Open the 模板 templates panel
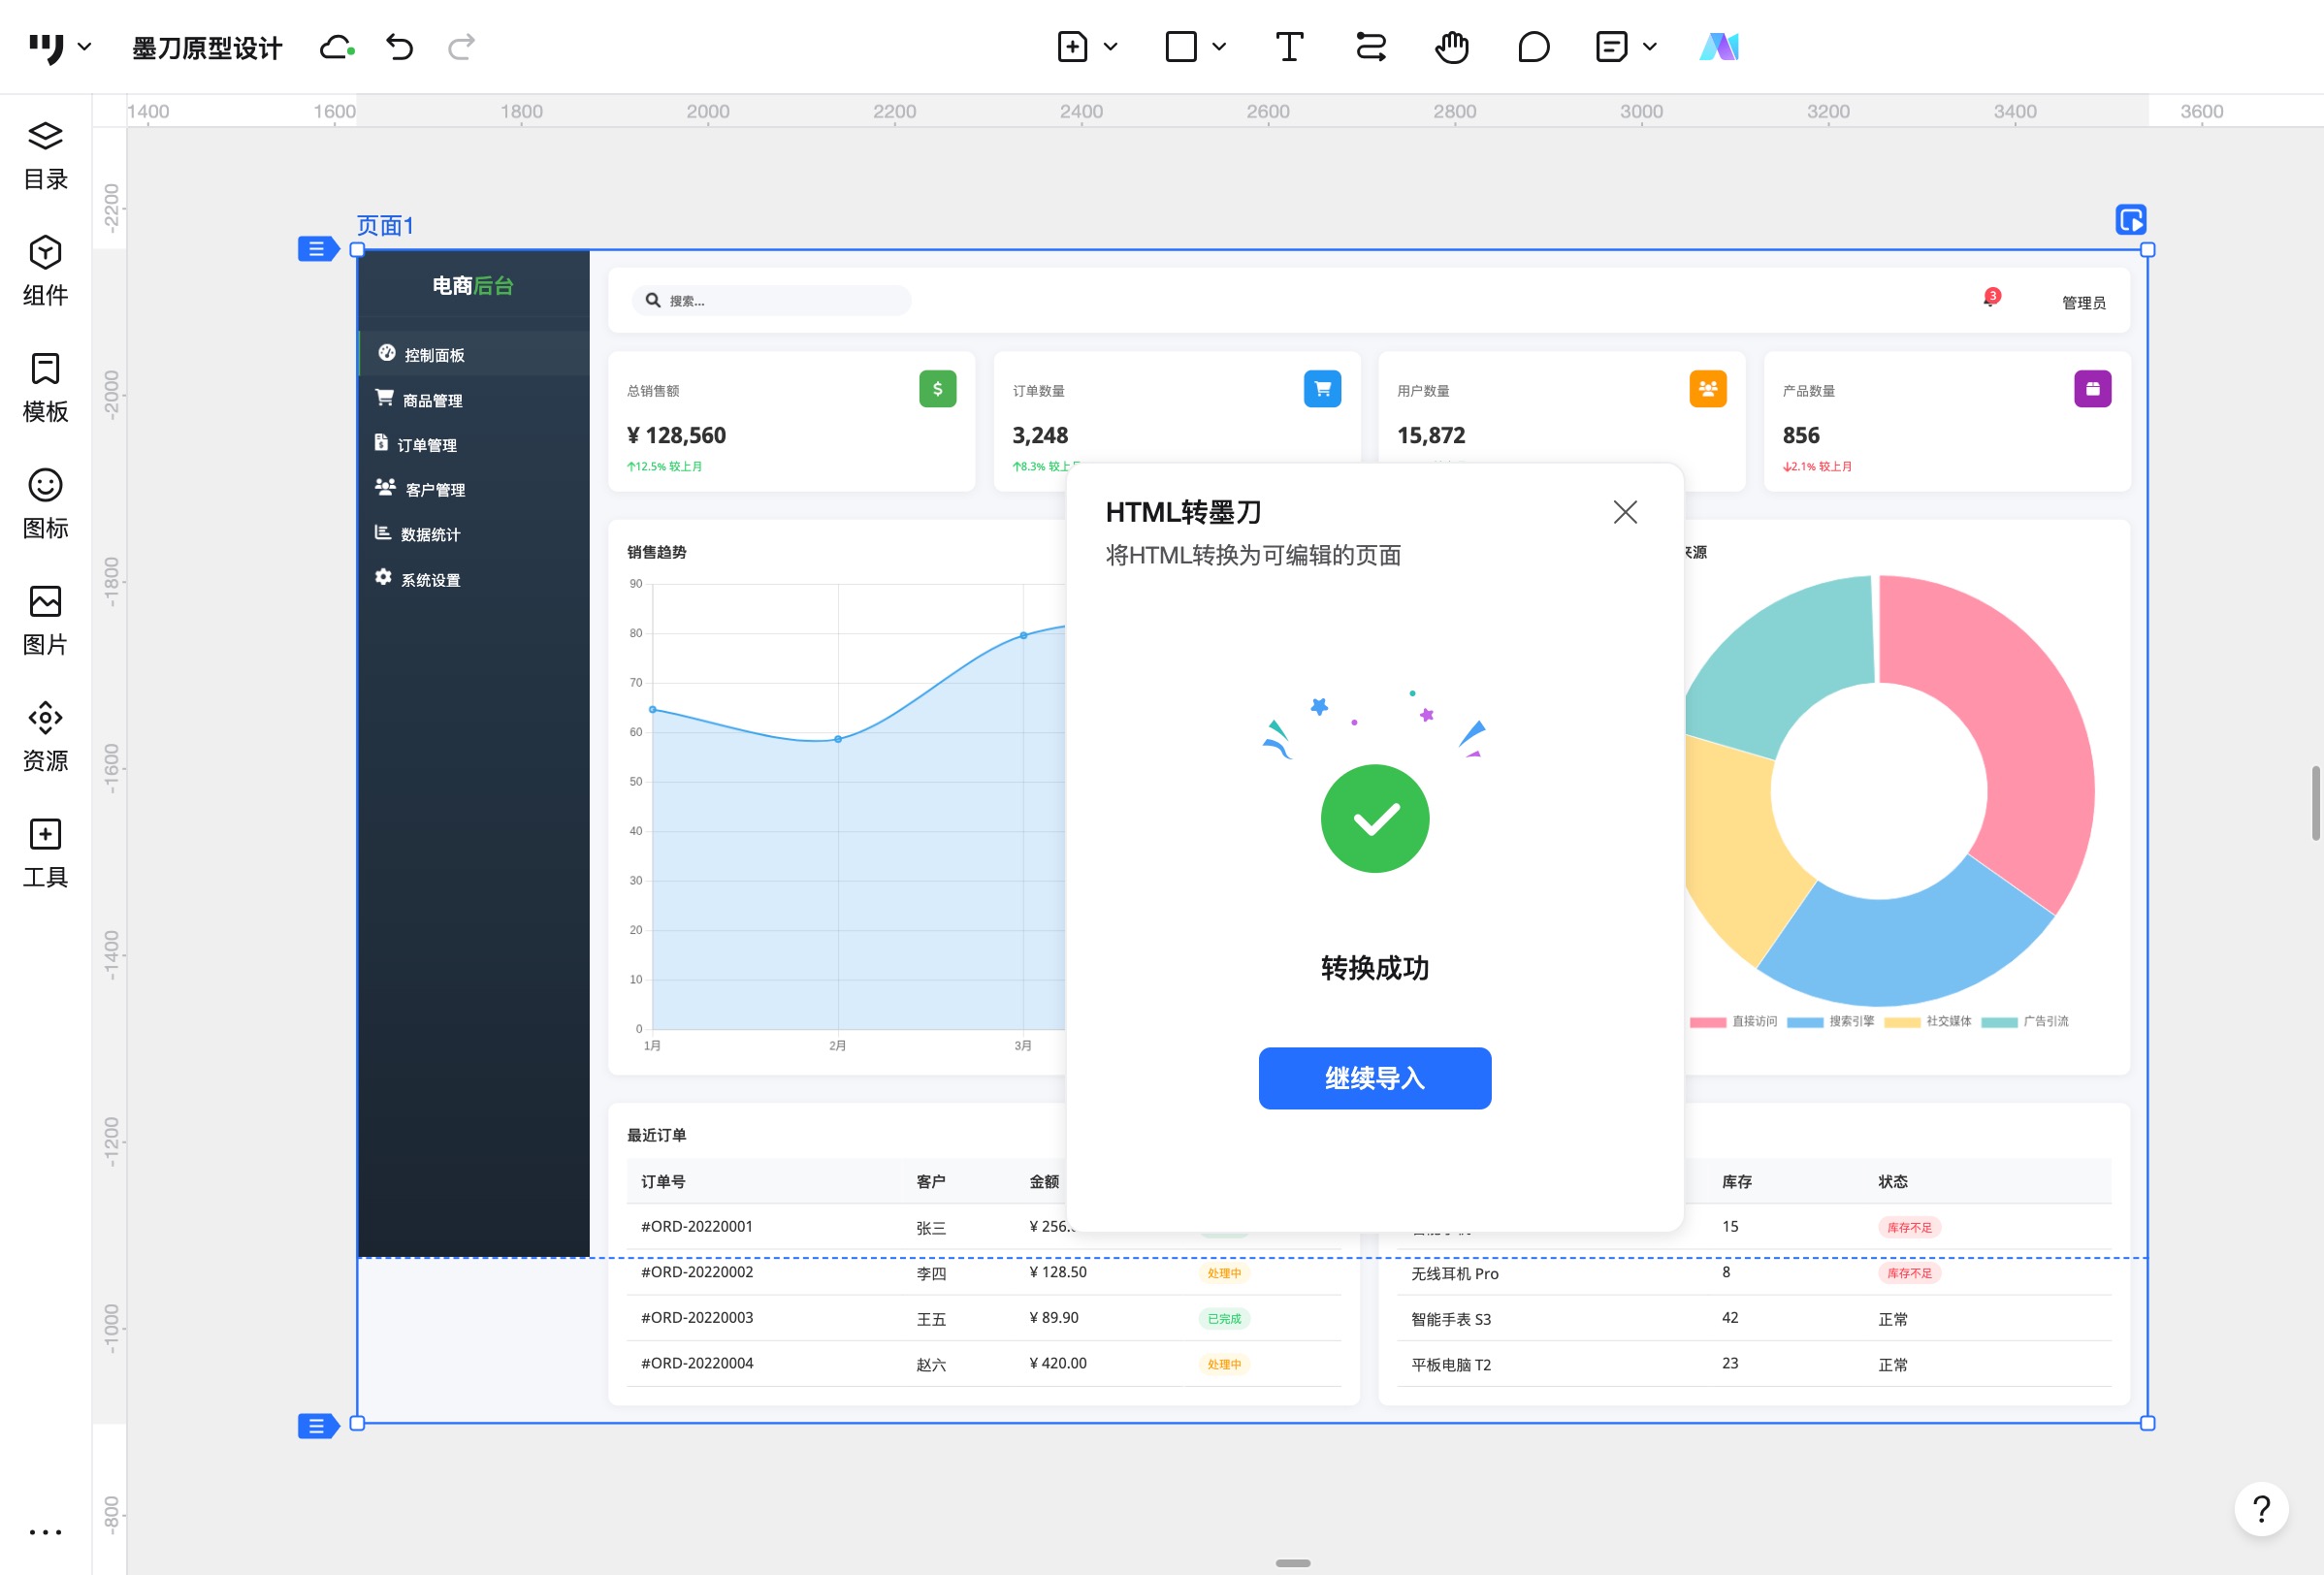Image resolution: width=2324 pixels, height=1575 pixels. click(x=45, y=387)
